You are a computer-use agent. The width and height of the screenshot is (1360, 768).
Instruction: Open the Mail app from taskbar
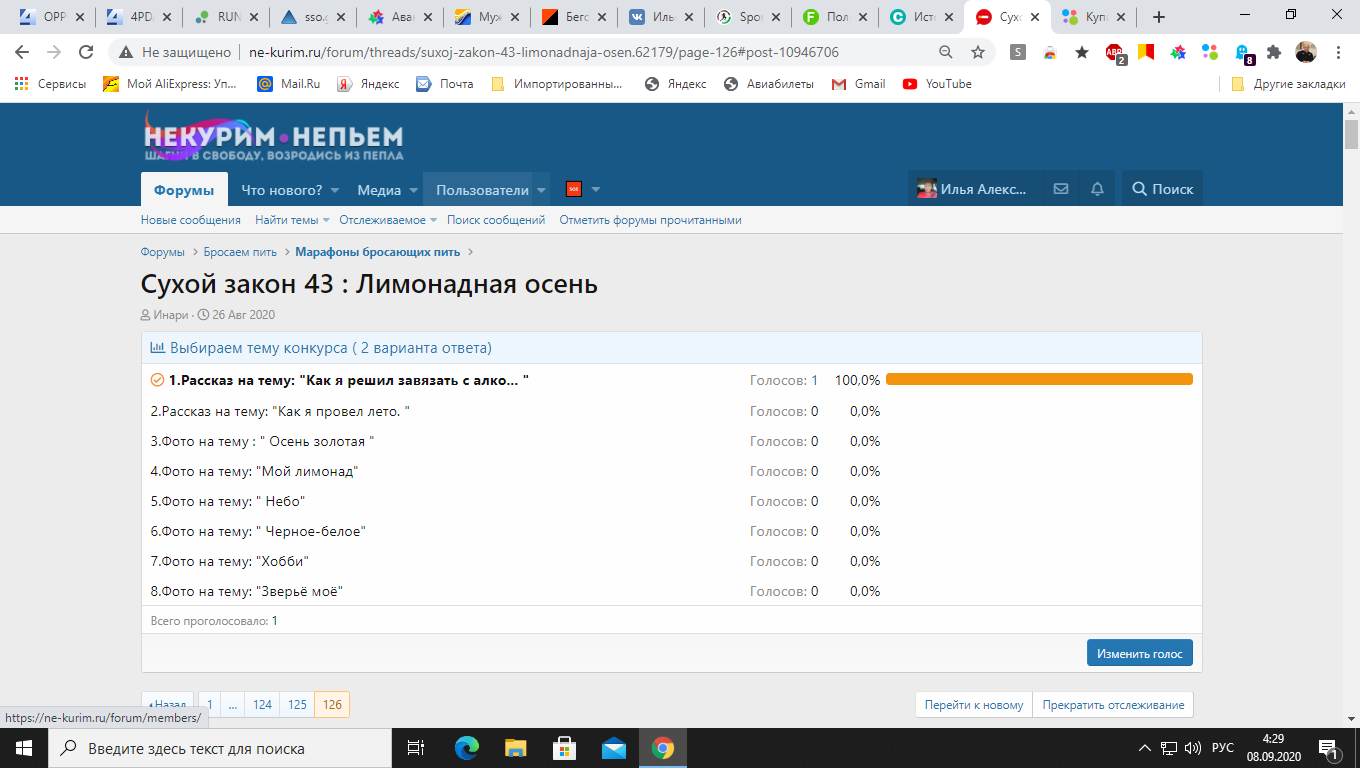click(x=613, y=748)
